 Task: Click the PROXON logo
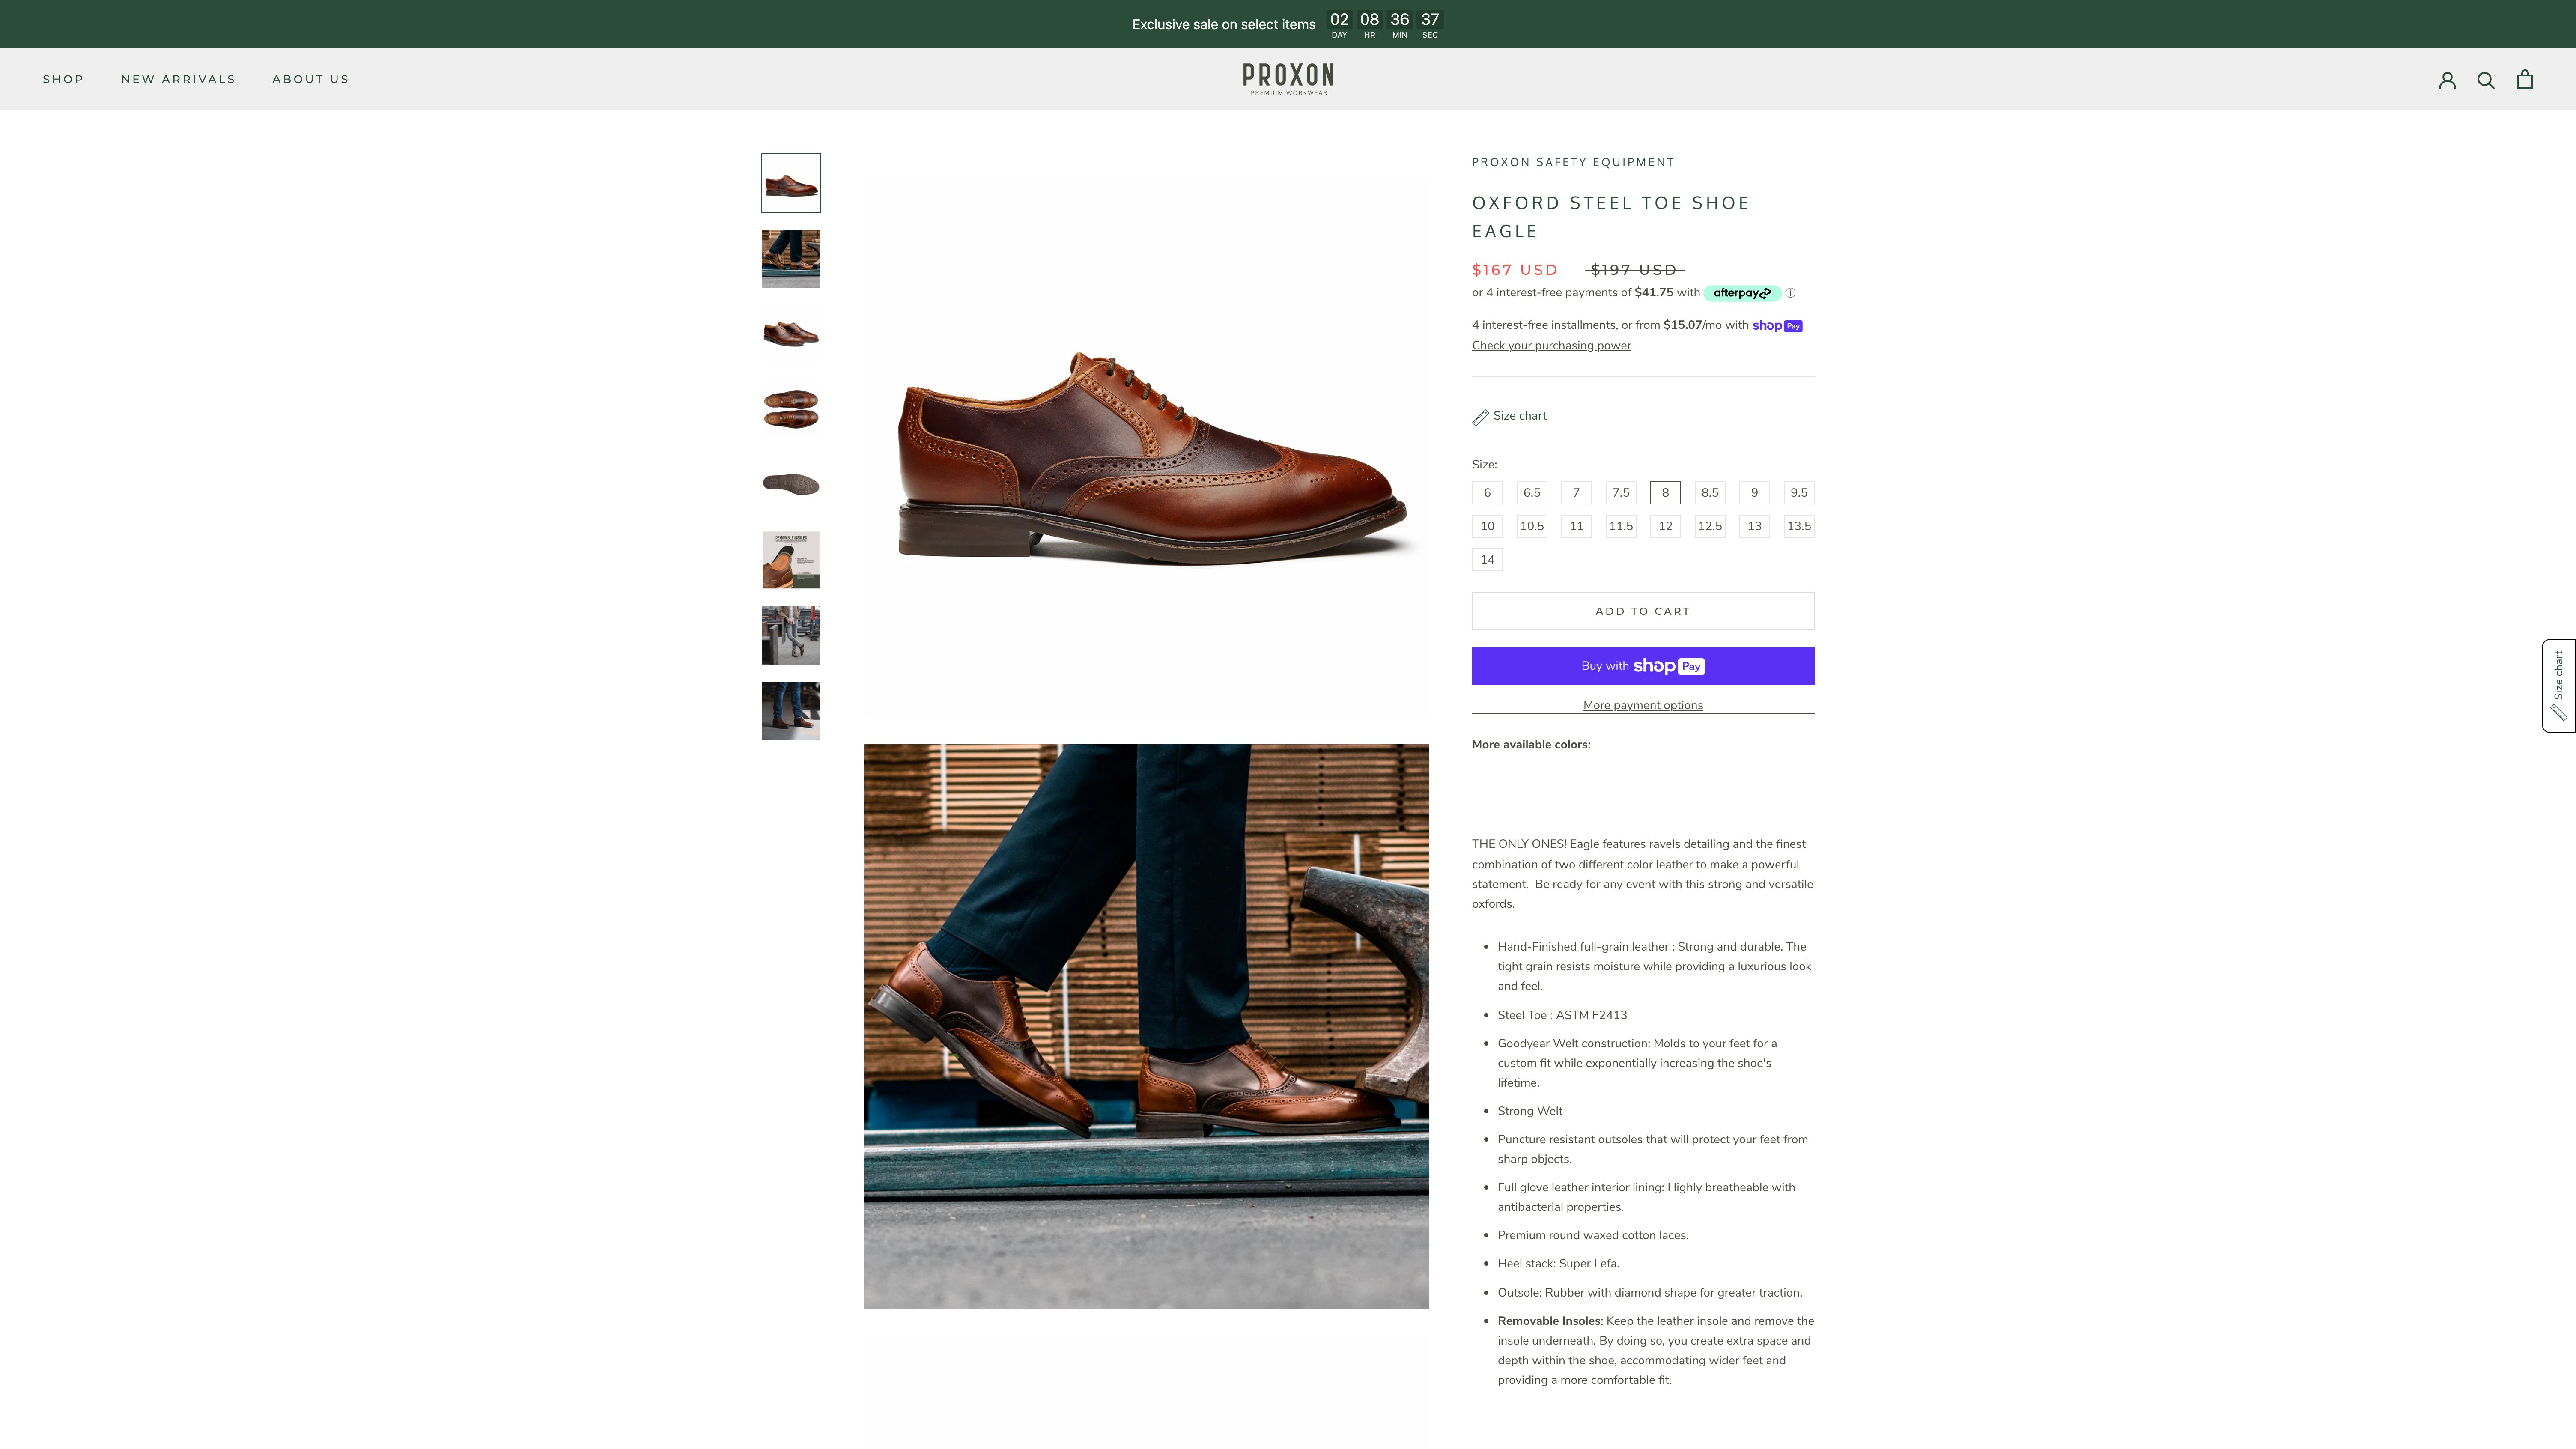[1288, 78]
